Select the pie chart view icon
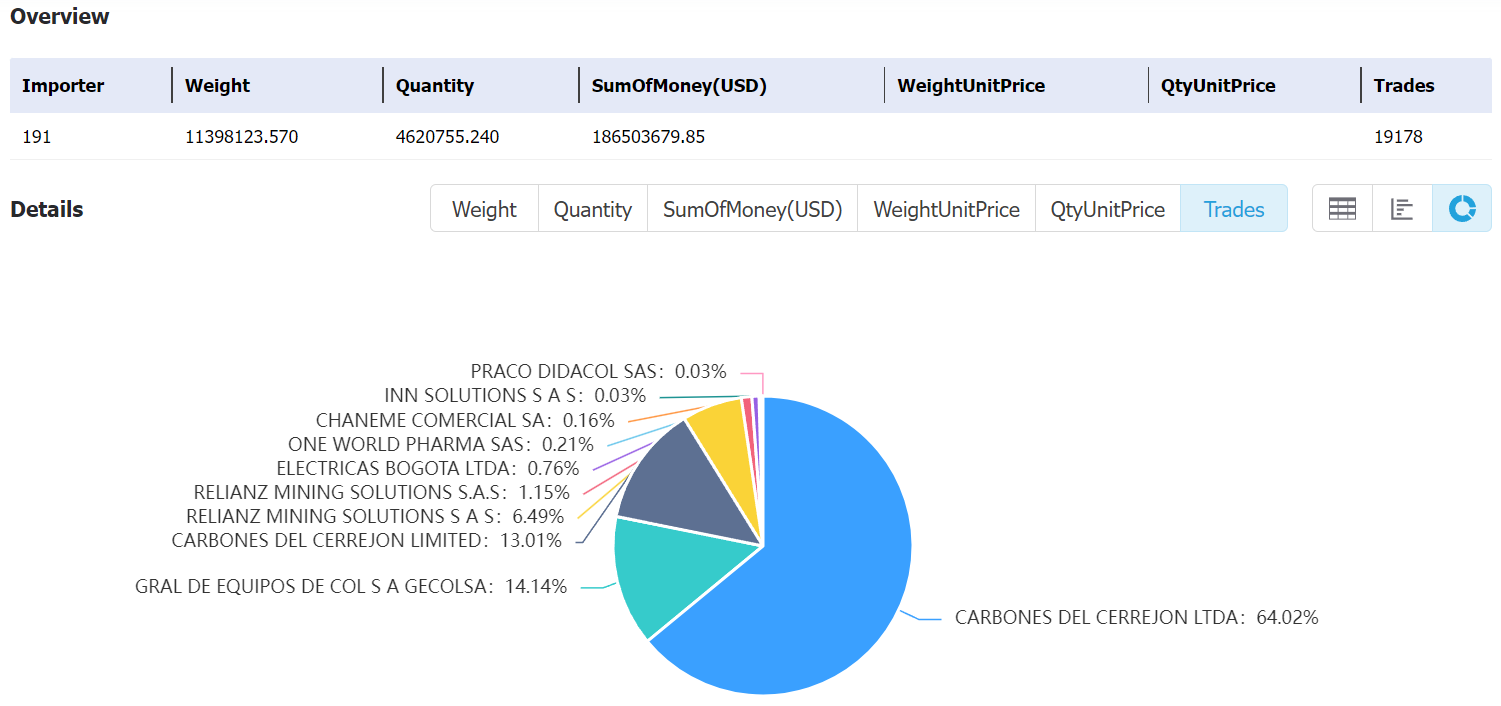The image size is (1501, 706). point(1462,209)
